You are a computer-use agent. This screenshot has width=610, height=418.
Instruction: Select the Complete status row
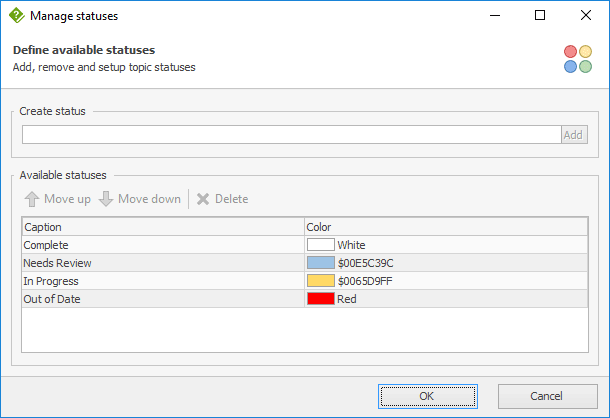pos(305,245)
